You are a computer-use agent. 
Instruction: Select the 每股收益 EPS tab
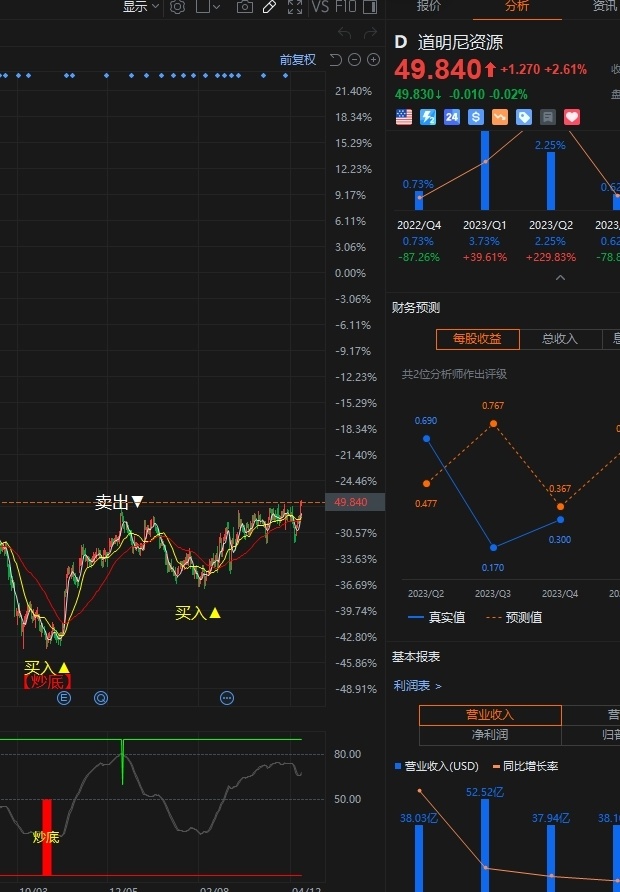(477, 339)
